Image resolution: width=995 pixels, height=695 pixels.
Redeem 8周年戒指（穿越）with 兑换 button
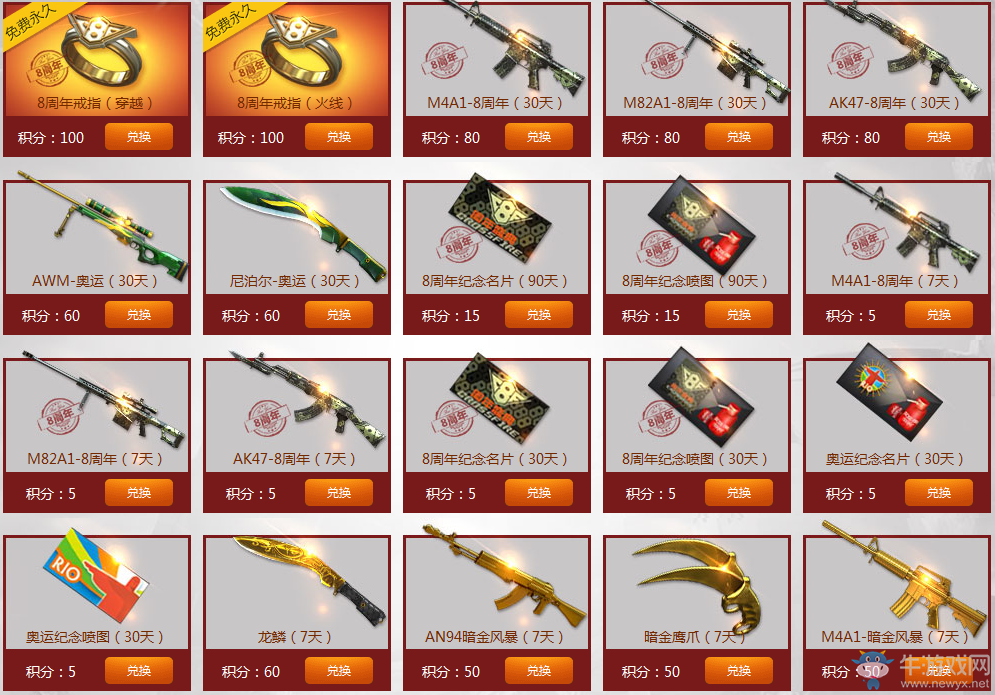(138, 136)
